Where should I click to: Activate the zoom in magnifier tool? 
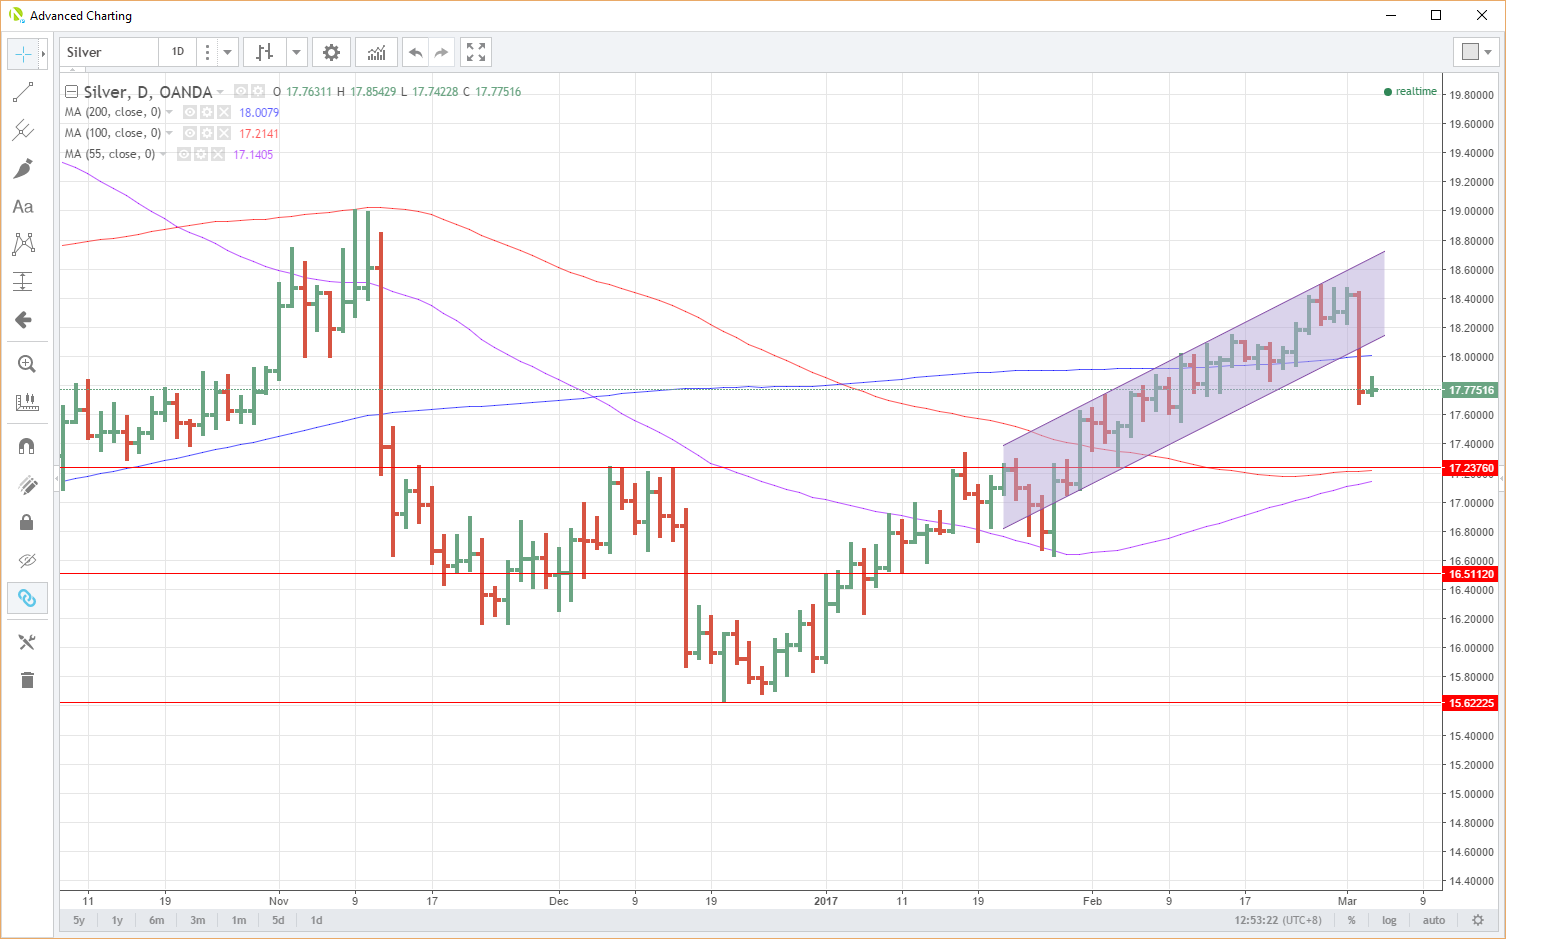pyautogui.click(x=27, y=364)
